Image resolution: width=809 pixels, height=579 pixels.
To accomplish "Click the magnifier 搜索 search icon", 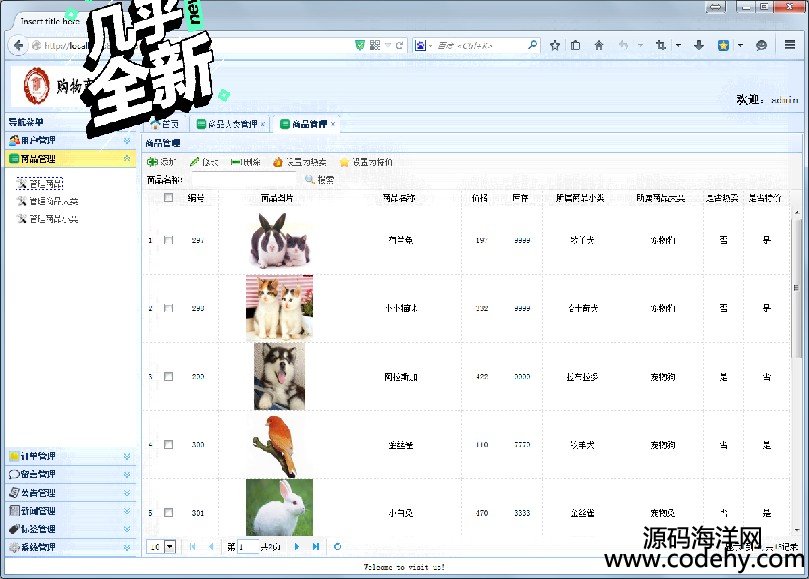I will (310, 179).
